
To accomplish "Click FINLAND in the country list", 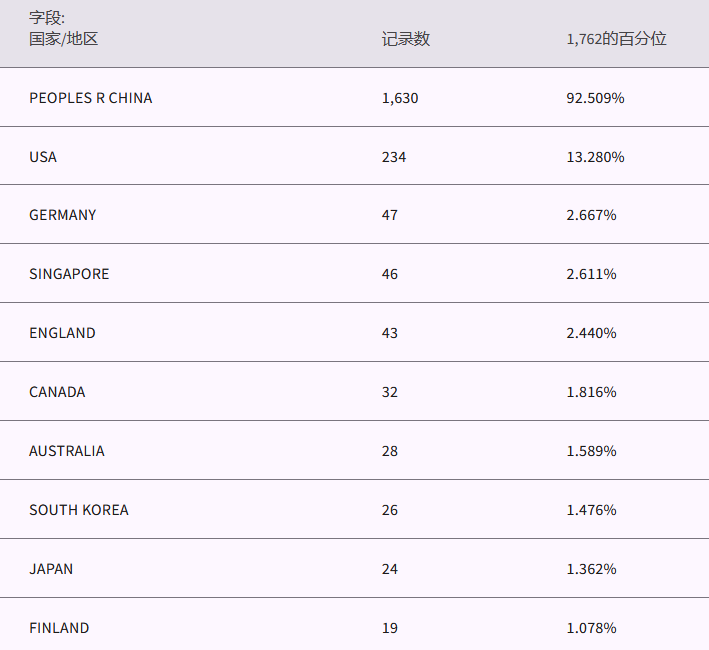I will tap(59, 628).
